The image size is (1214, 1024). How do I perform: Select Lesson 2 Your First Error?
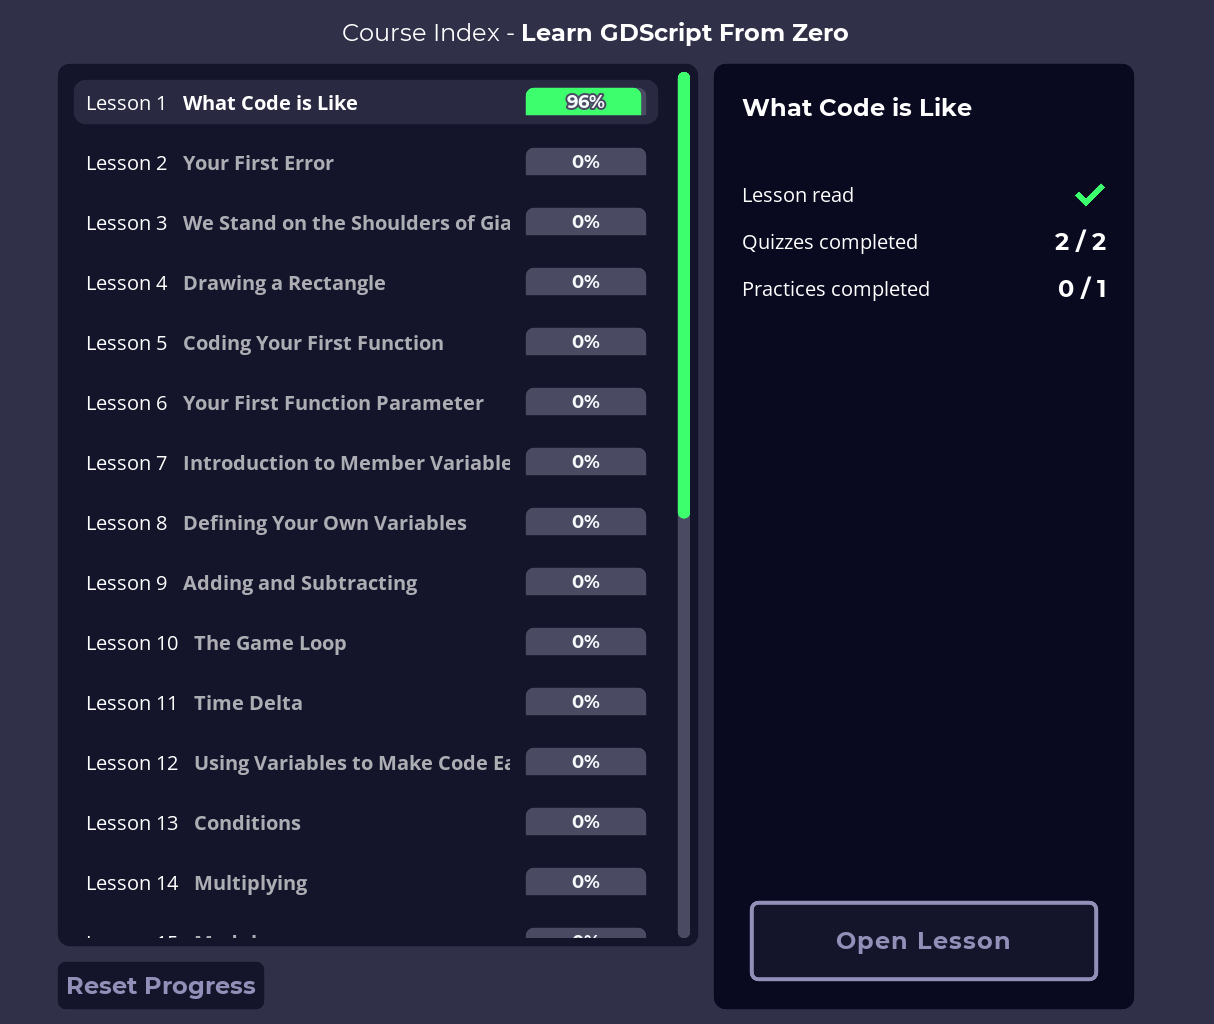tap(366, 162)
